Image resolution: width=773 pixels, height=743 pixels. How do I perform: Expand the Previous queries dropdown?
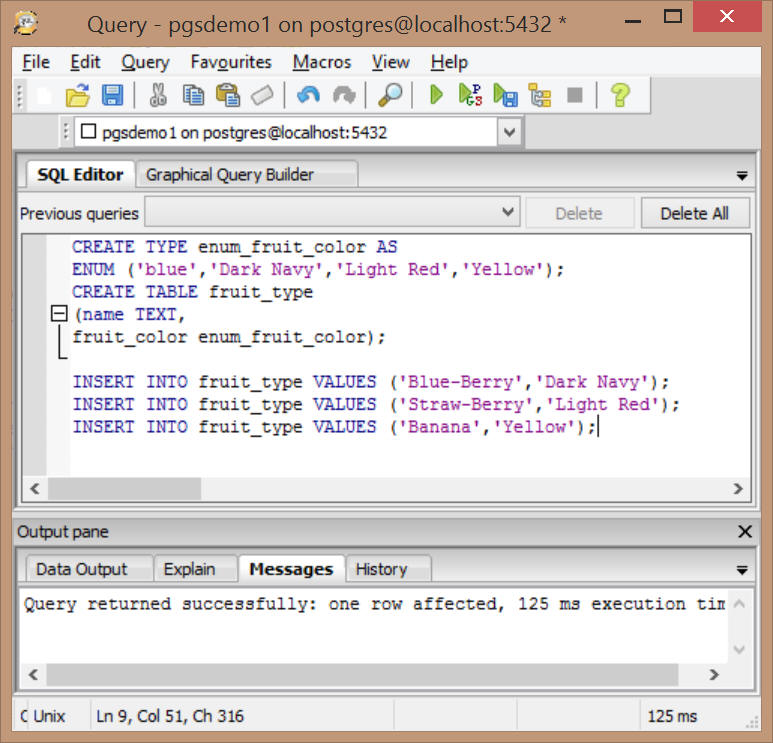[x=508, y=212]
